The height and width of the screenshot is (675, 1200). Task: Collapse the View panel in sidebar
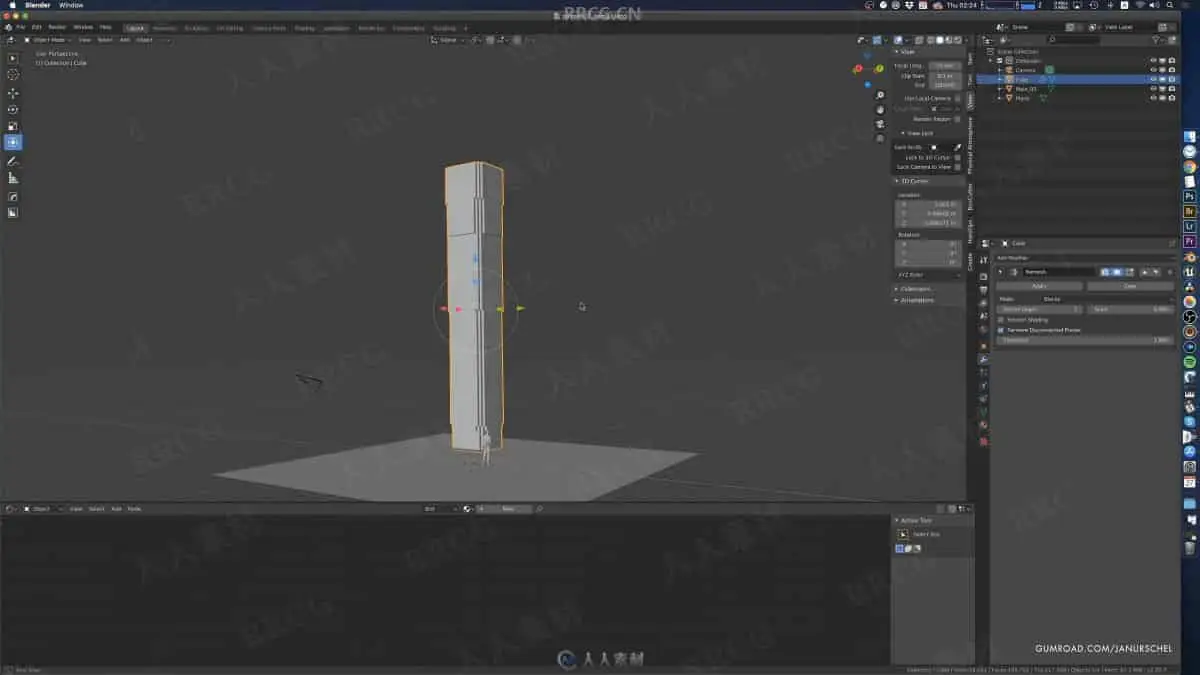tap(896, 52)
